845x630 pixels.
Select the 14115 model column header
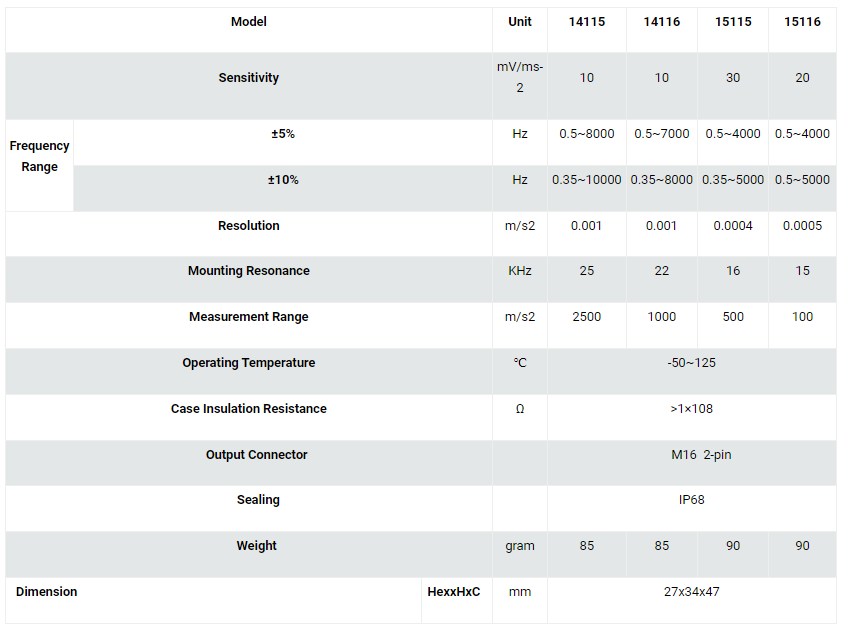[587, 22]
